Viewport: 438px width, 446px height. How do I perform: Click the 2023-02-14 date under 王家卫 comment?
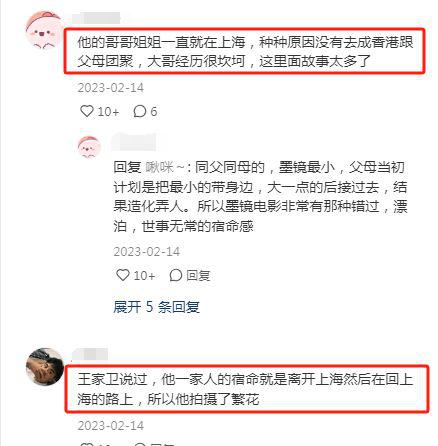click(x=111, y=426)
